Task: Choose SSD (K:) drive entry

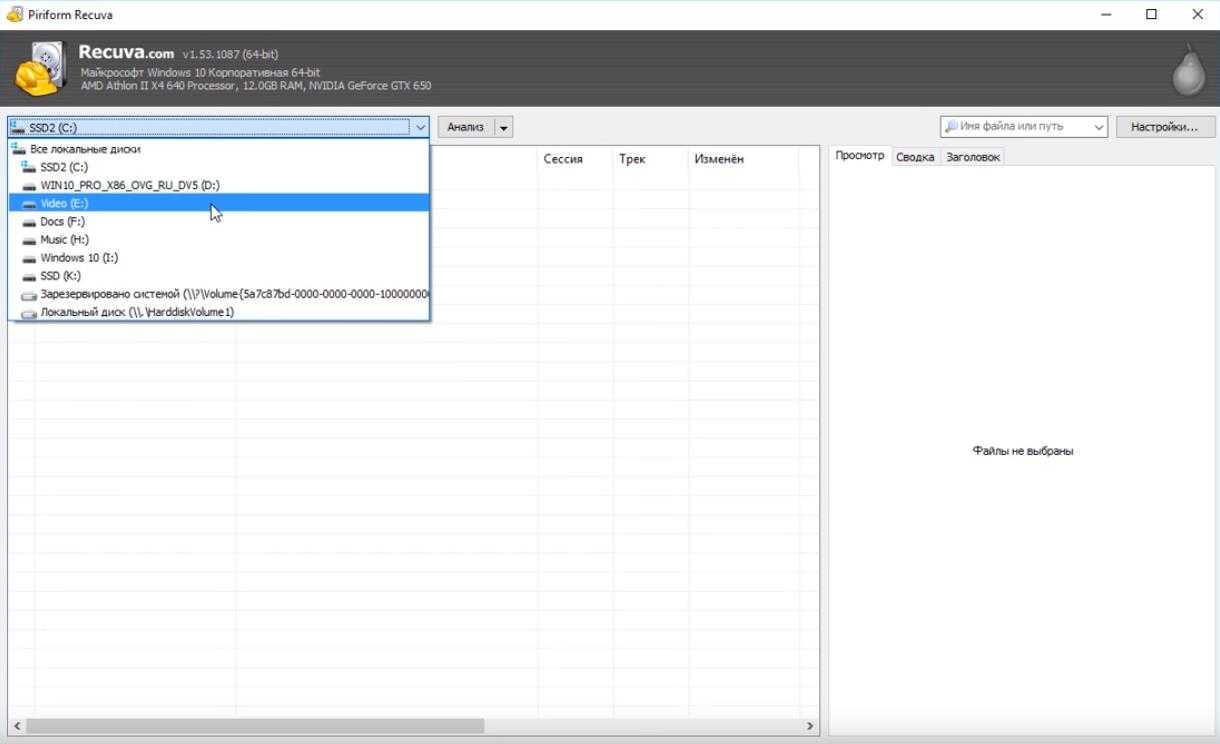Action: coord(219,276)
